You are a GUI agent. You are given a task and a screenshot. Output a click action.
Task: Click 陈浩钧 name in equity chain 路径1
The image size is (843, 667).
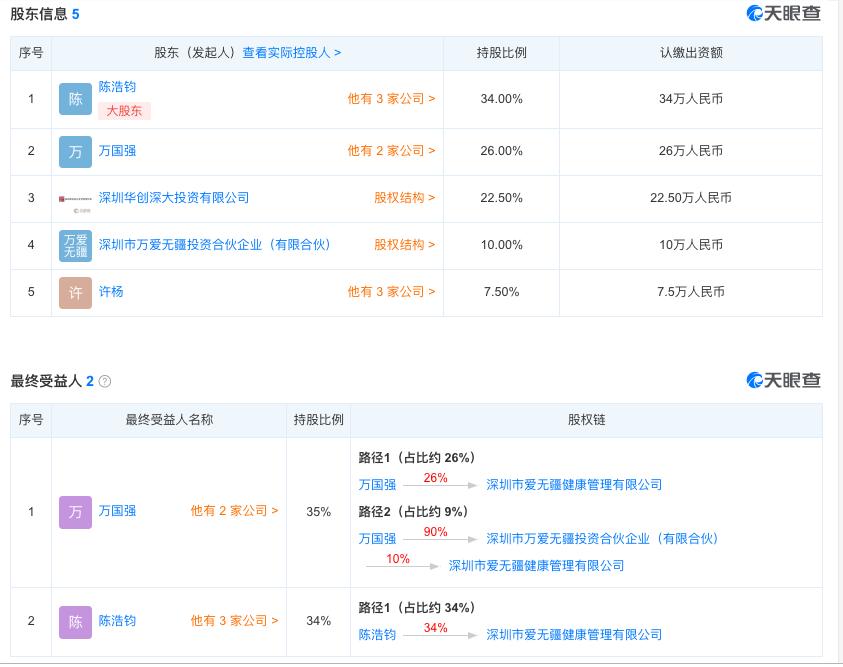point(377,634)
